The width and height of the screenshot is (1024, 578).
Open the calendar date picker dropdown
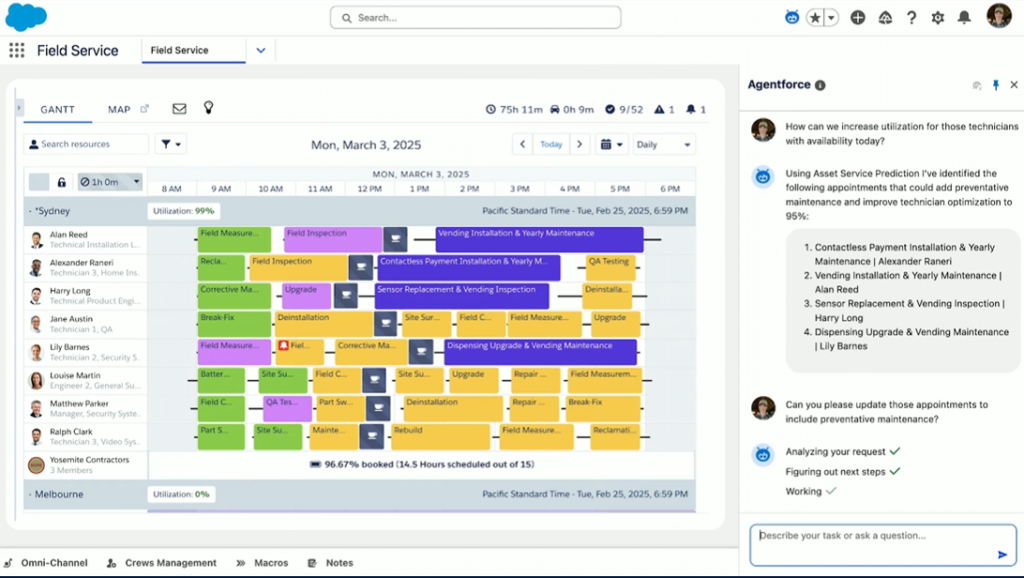[x=611, y=144]
